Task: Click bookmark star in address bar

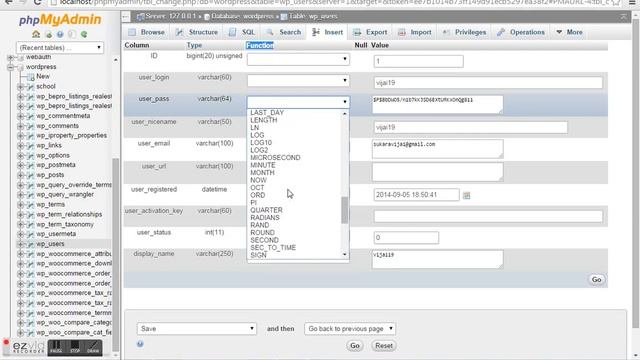Action: (616, 2)
